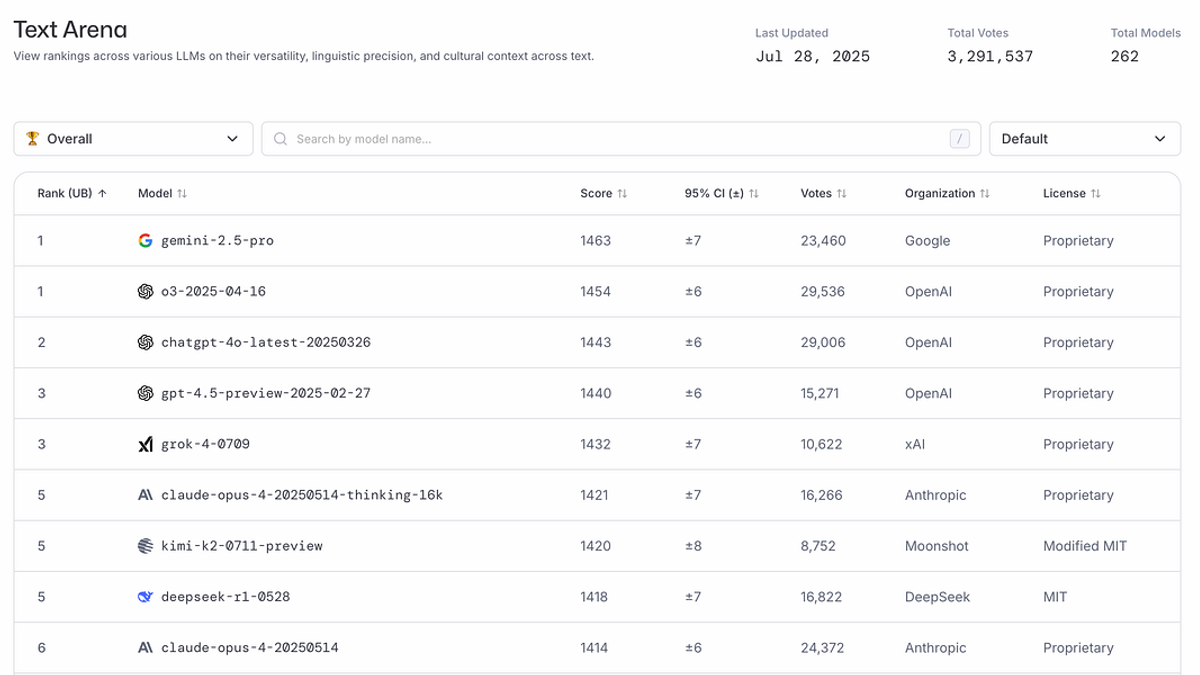The width and height of the screenshot is (1200, 675).
Task: Click the OpenAI logo beside o3-2025-04-16
Action: pyautogui.click(x=145, y=292)
